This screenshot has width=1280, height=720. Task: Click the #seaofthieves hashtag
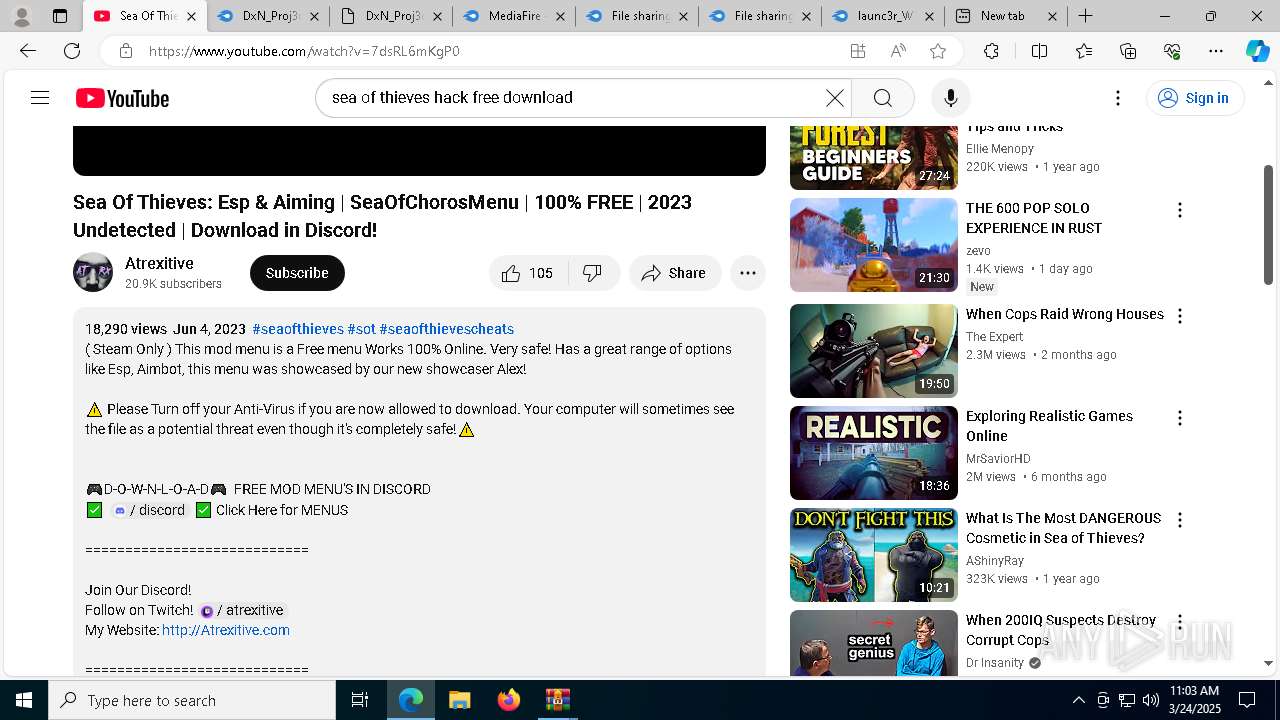click(298, 329)
